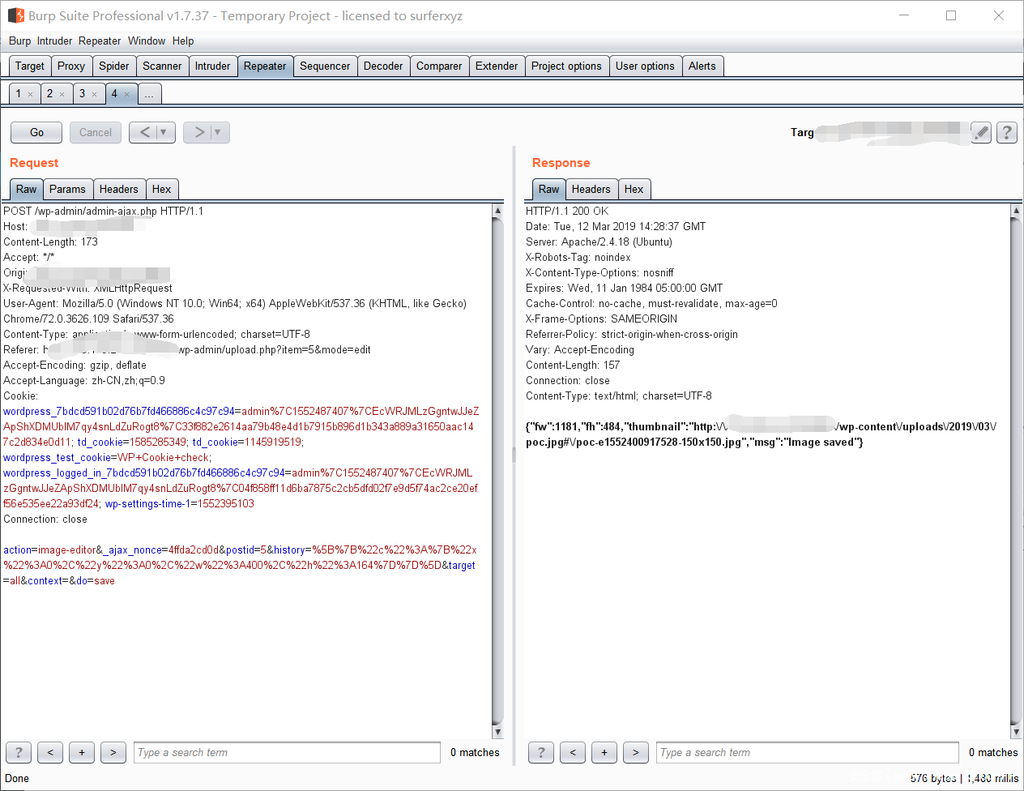Open Repeater help question mark icon
The image size is (1024, 791).
[x=1006, y=132]
